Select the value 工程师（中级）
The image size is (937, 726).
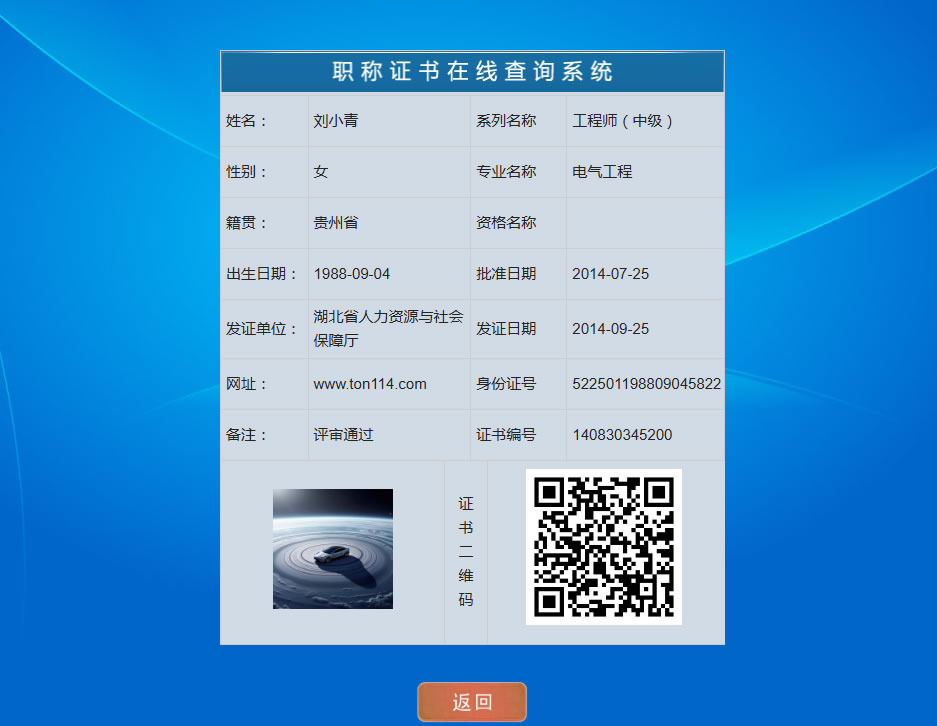tap(623, 121)
